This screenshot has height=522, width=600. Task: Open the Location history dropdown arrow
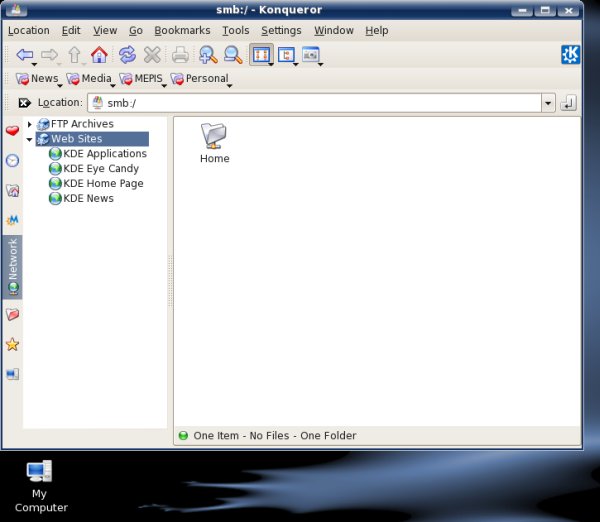pyautogui.click(x=547, y=103)
